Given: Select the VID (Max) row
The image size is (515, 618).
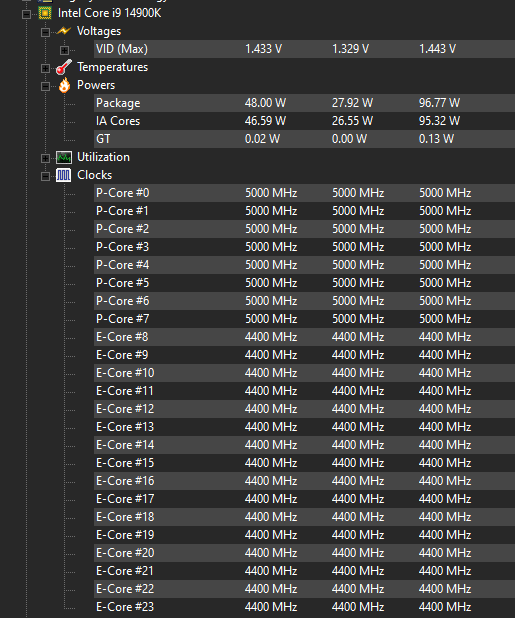Looking at the screenshot, I should pyautogui.click(x=305, y=49).
